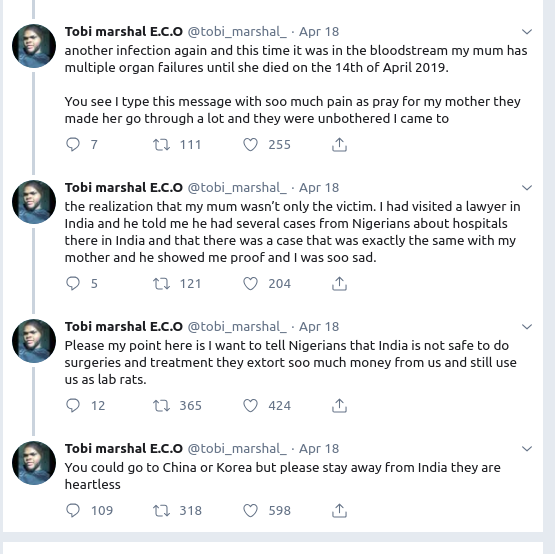This screenshot has width=555, height=554.
Task: Reply to the tweet with 5 comments
Action: (x=73, y=284)
